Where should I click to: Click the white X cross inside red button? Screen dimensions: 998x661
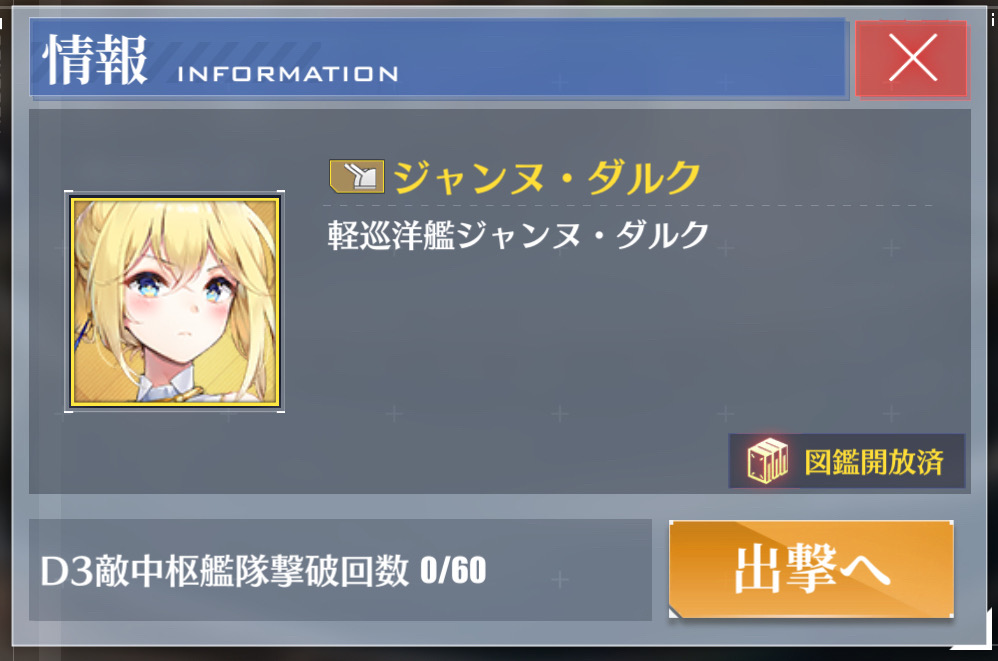click(x=913, y=58)
